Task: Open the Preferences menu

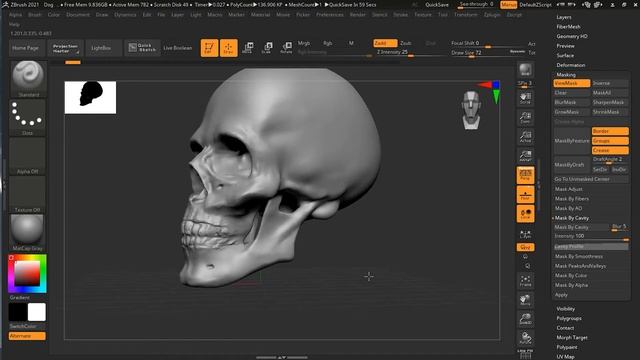Action: click(330, 15)
